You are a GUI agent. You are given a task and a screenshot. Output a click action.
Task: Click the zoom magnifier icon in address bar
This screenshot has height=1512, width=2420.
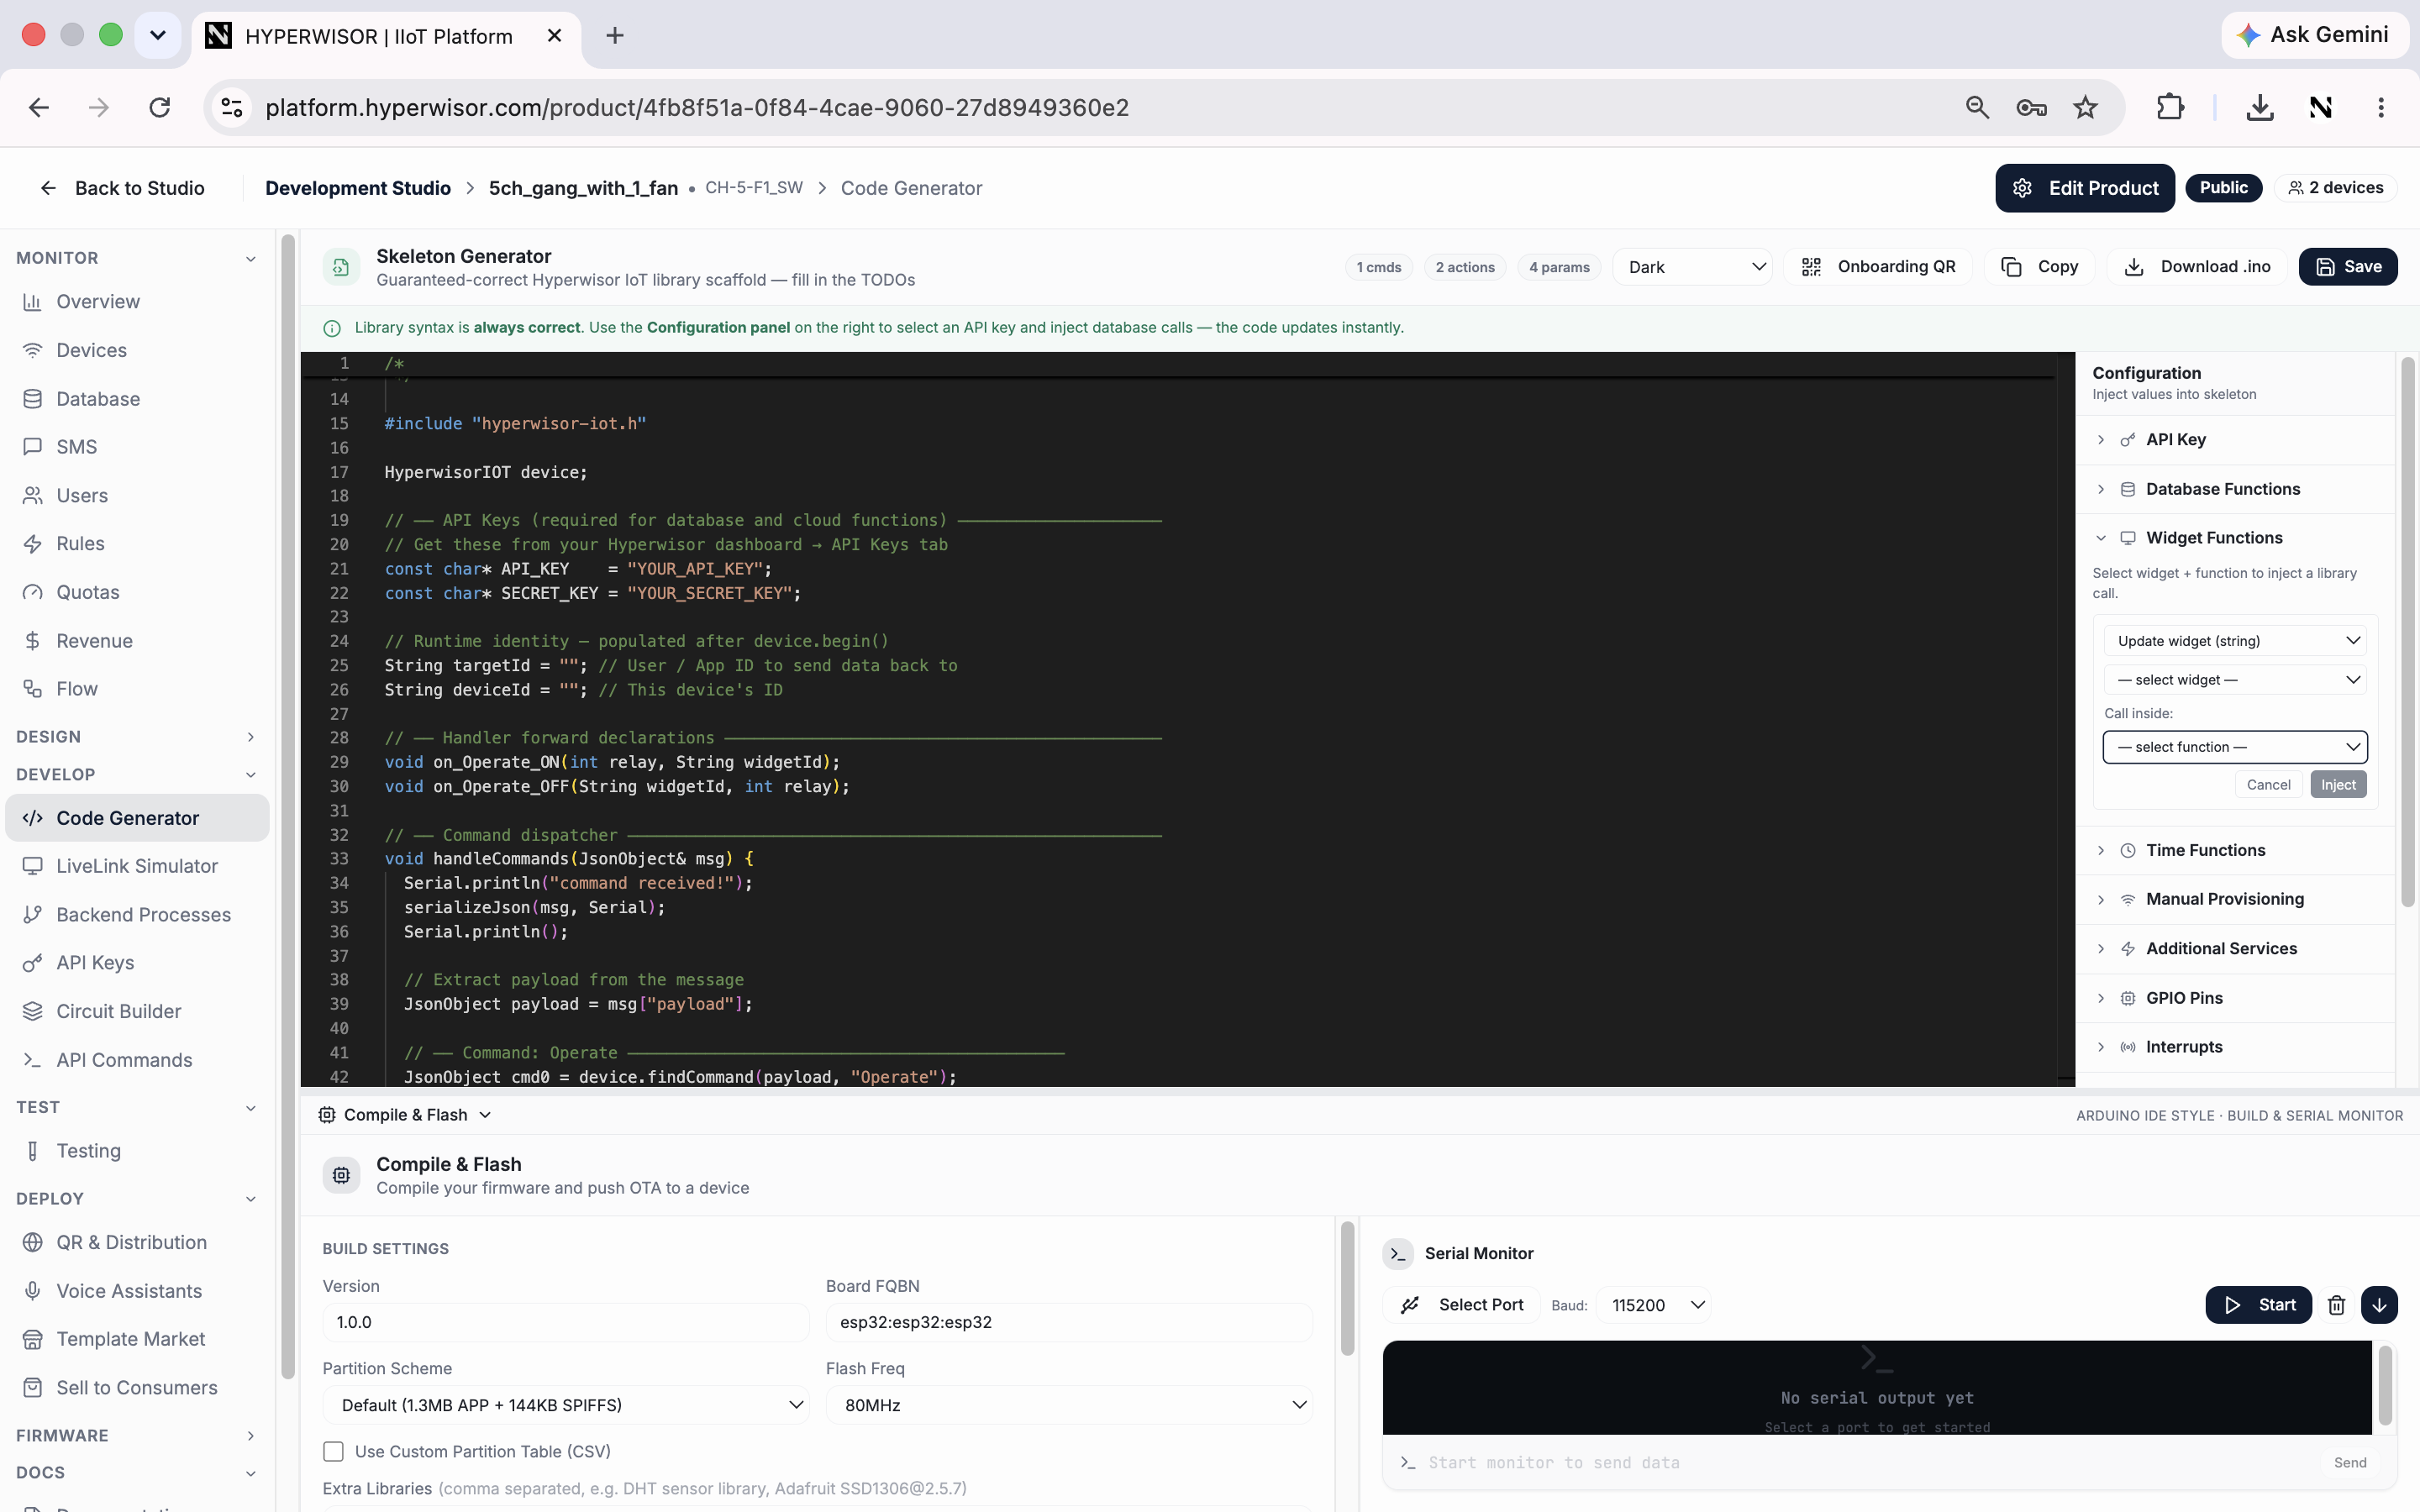(1977, 107)
